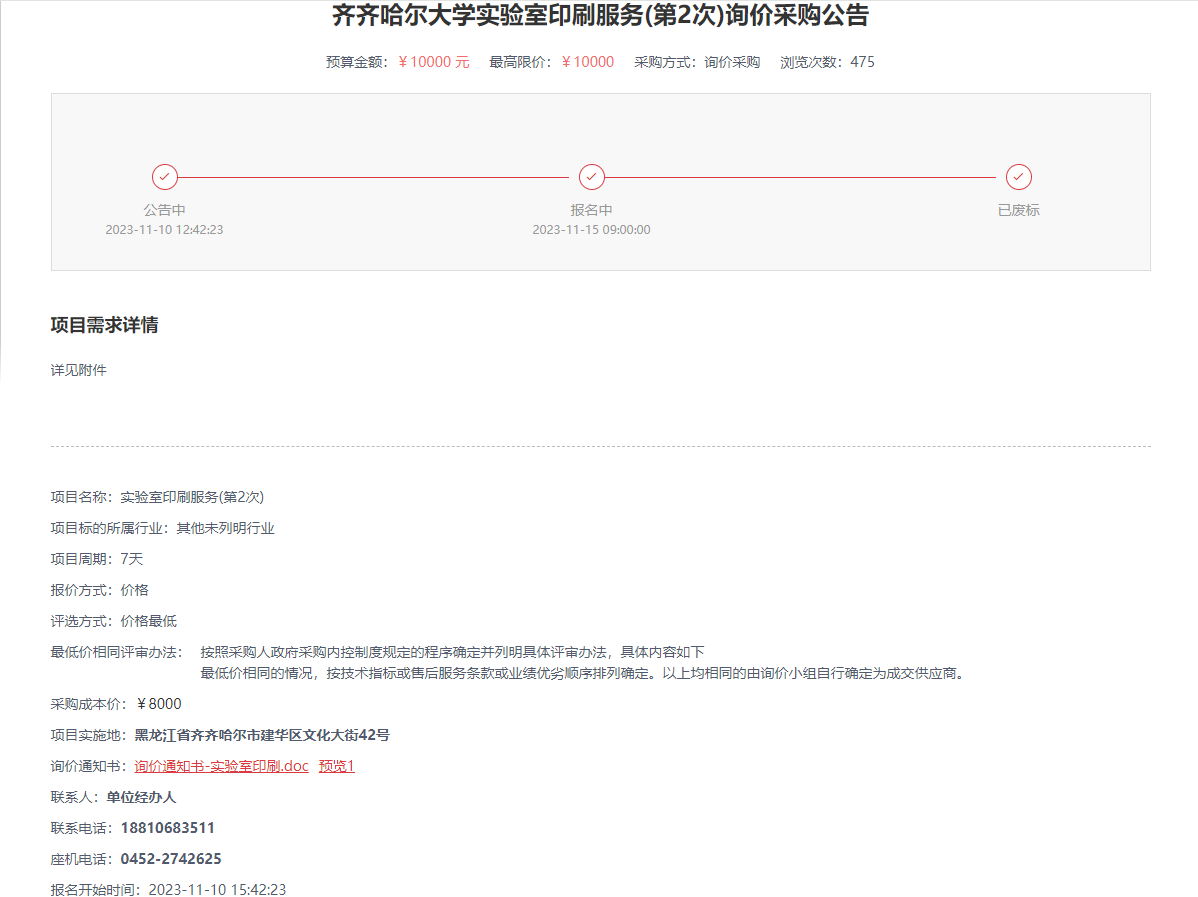Click the 已废标 step checkmark icon

click(x=1018, y=177)
